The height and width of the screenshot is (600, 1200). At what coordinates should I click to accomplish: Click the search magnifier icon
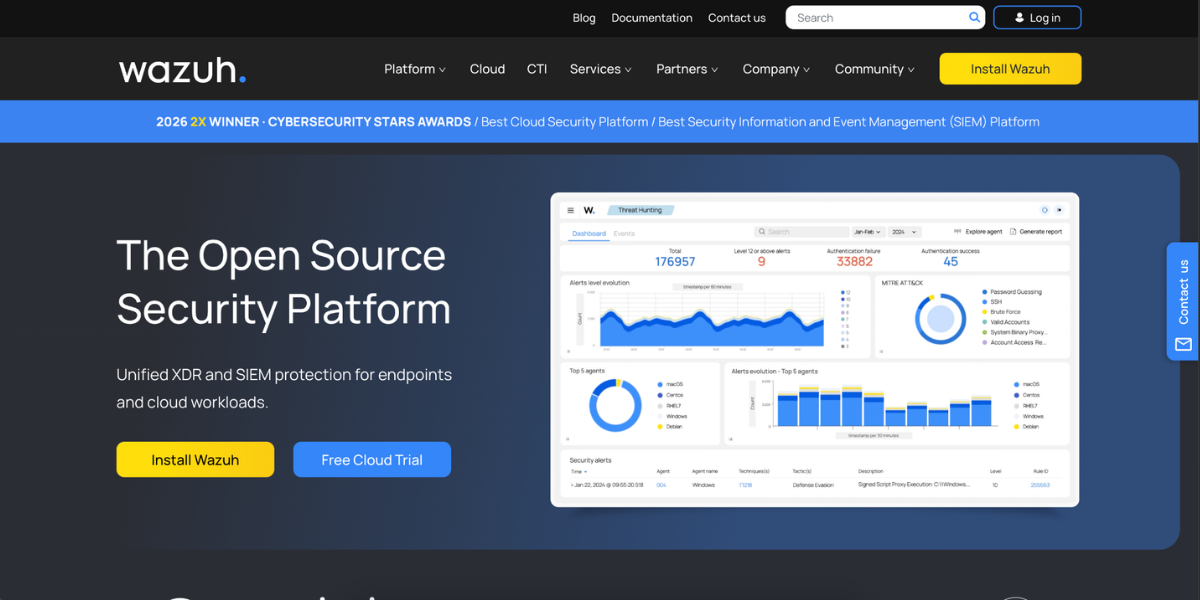tap(974, 18)
